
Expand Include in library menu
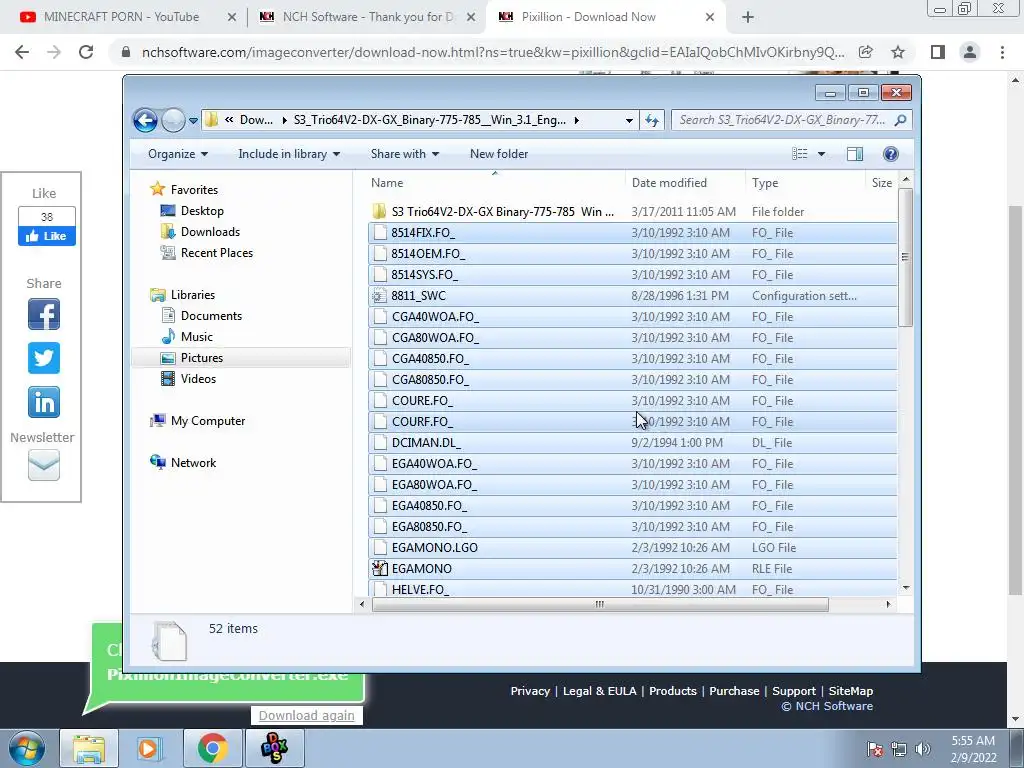pos(289,153)
